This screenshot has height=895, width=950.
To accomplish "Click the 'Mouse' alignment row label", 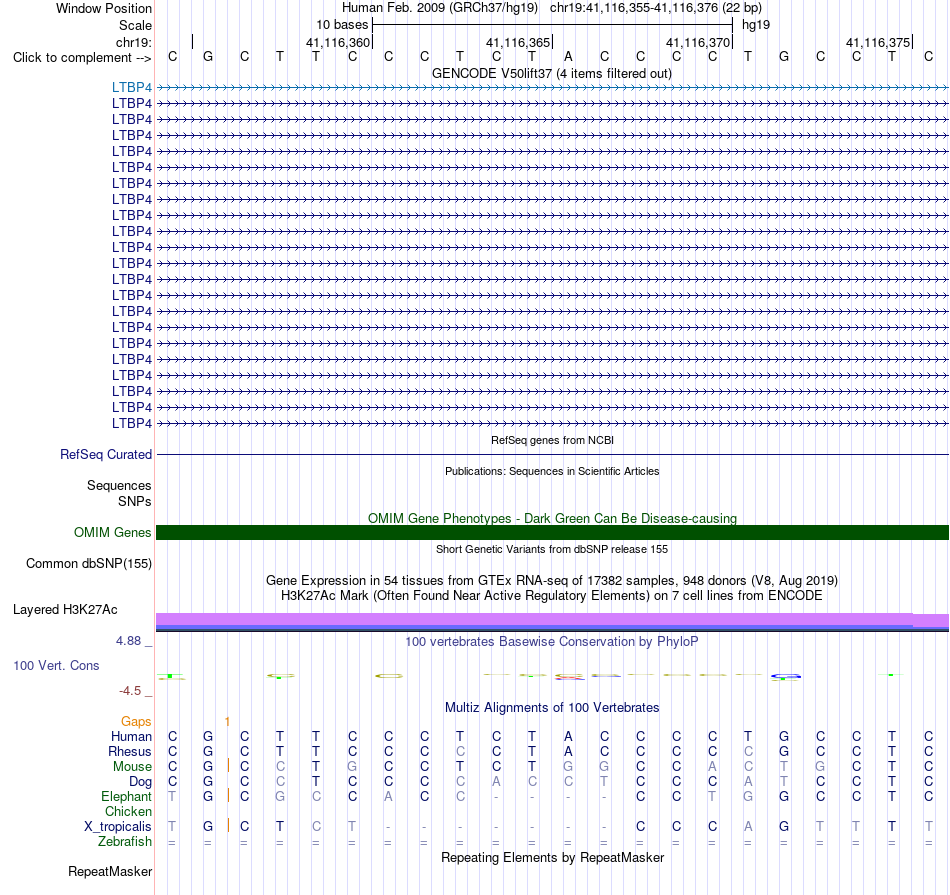I will coord(132,767).
